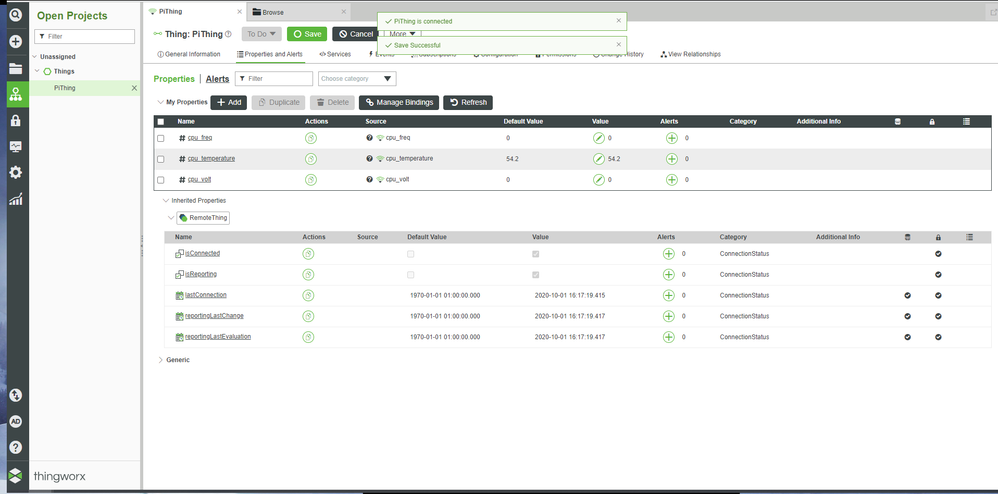
Task: Click the action icon for reportingLastChange row
Action: click(308, 316)
